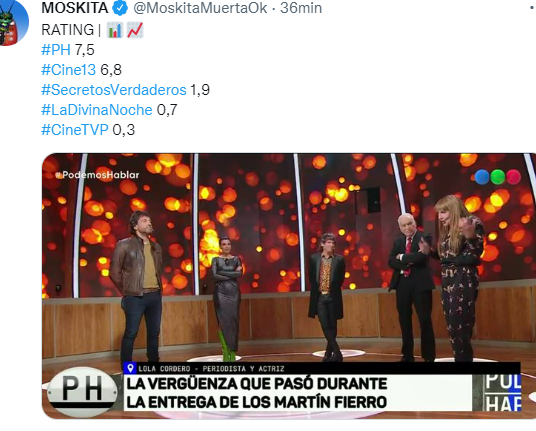
Task: Click the Martín Fierro headline caption
Action: [257, 393]
